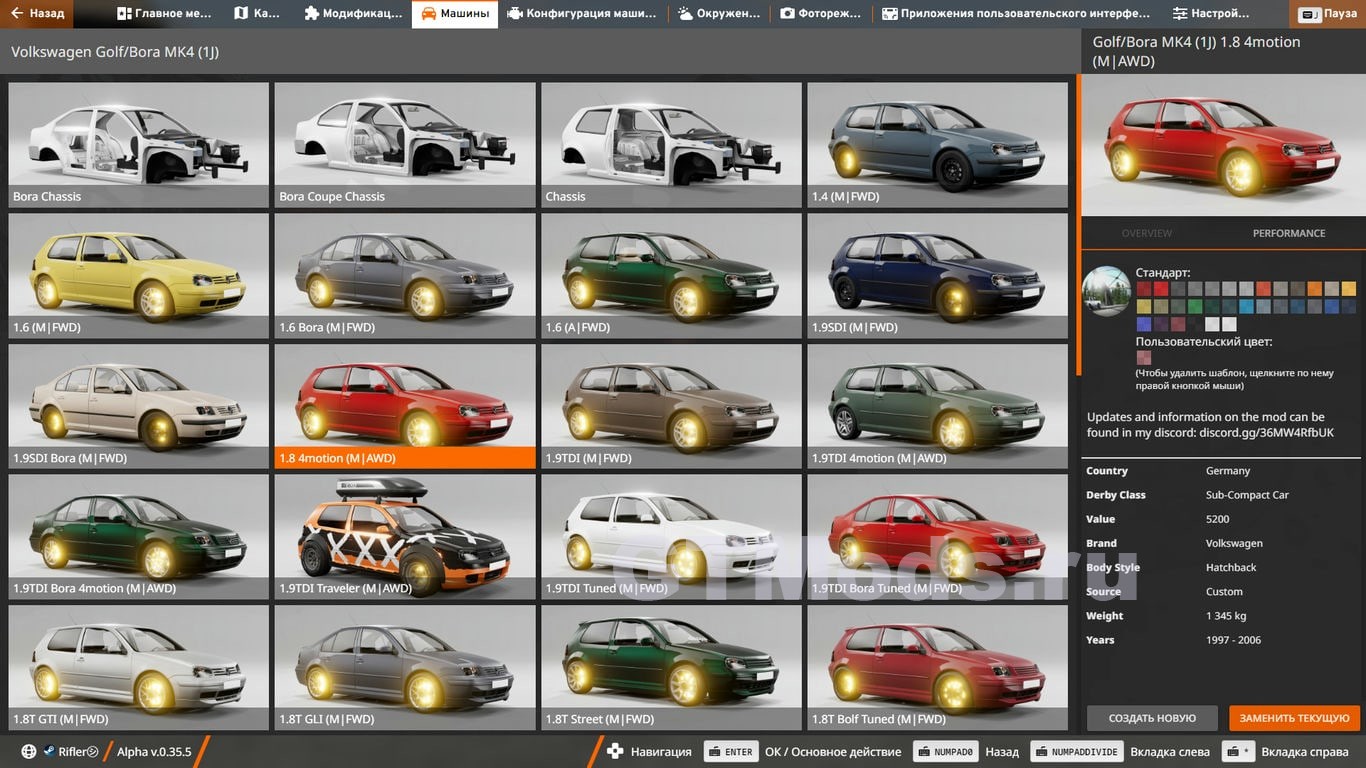Click the ЗАМЕНИТЬ ТЕКУЩУЮ button
Viewport: 1366px width, 768px height.
point(1295,718)
